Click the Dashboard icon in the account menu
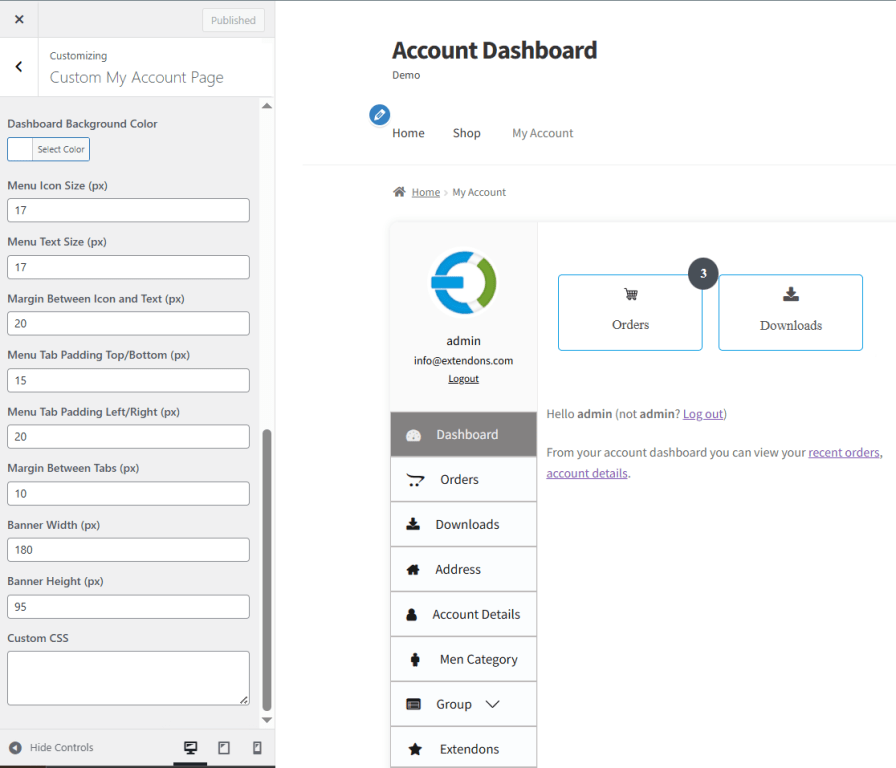896x768 pixels. pos(414,434)
